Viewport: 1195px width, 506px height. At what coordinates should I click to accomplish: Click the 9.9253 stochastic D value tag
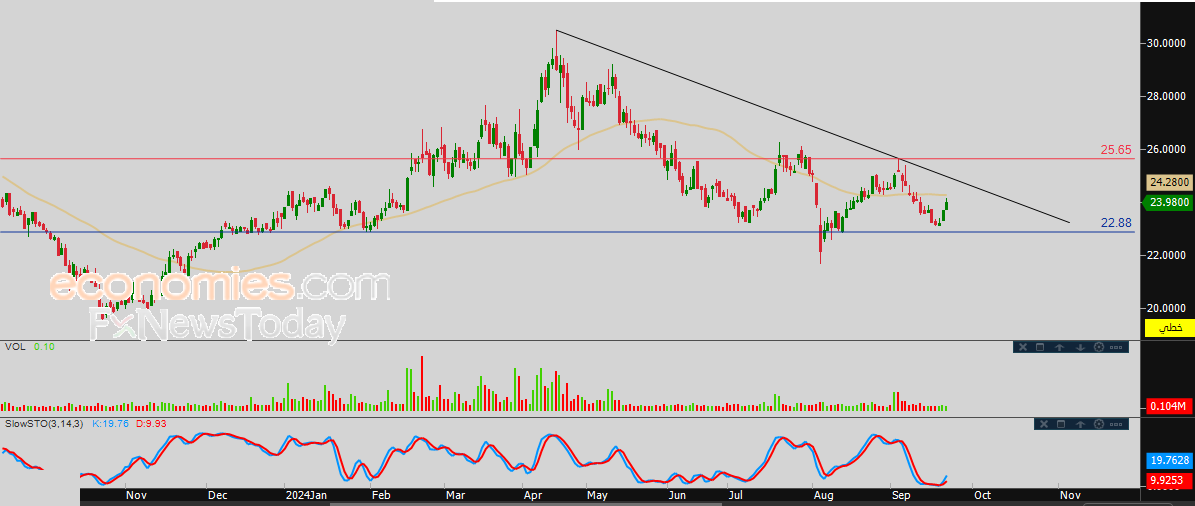pos(1169,481)
